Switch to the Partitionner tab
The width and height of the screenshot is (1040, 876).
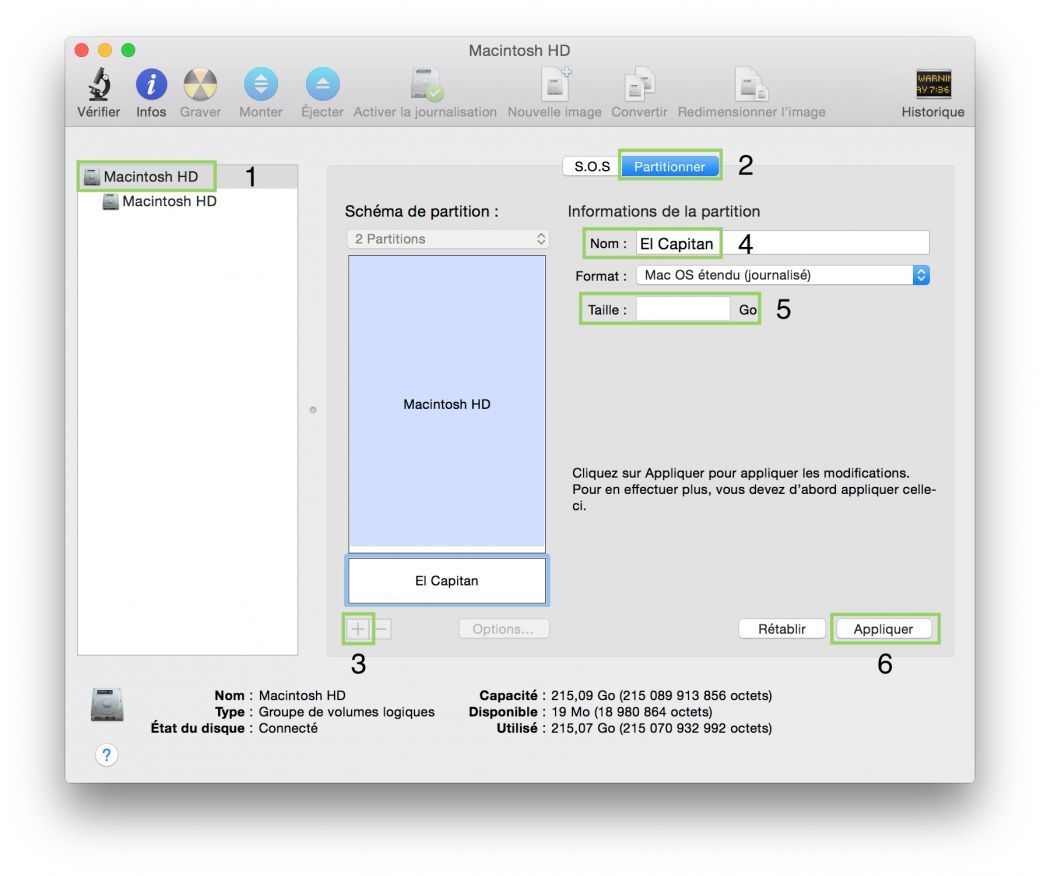pos(669,166)
